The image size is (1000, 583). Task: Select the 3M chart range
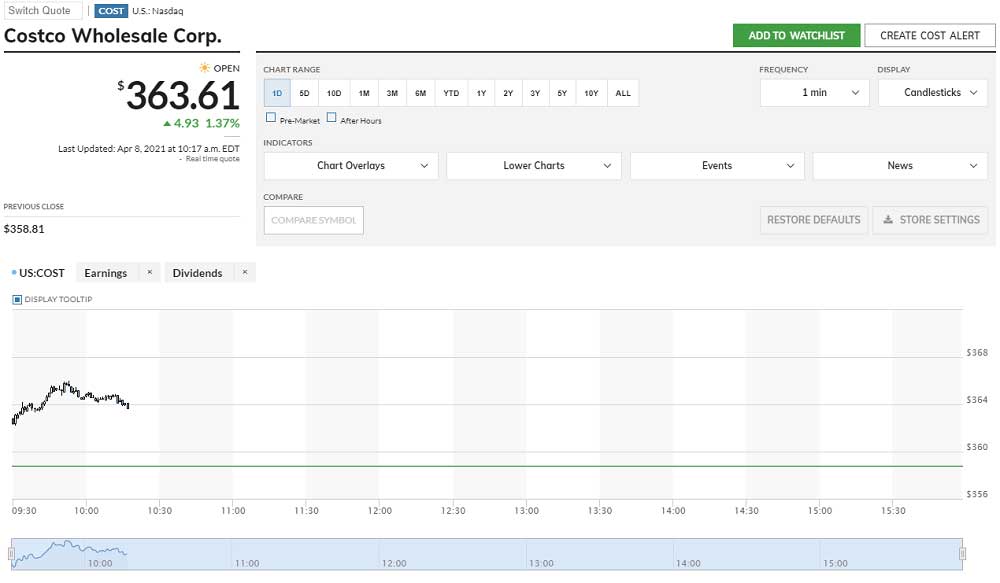[392, 93]
